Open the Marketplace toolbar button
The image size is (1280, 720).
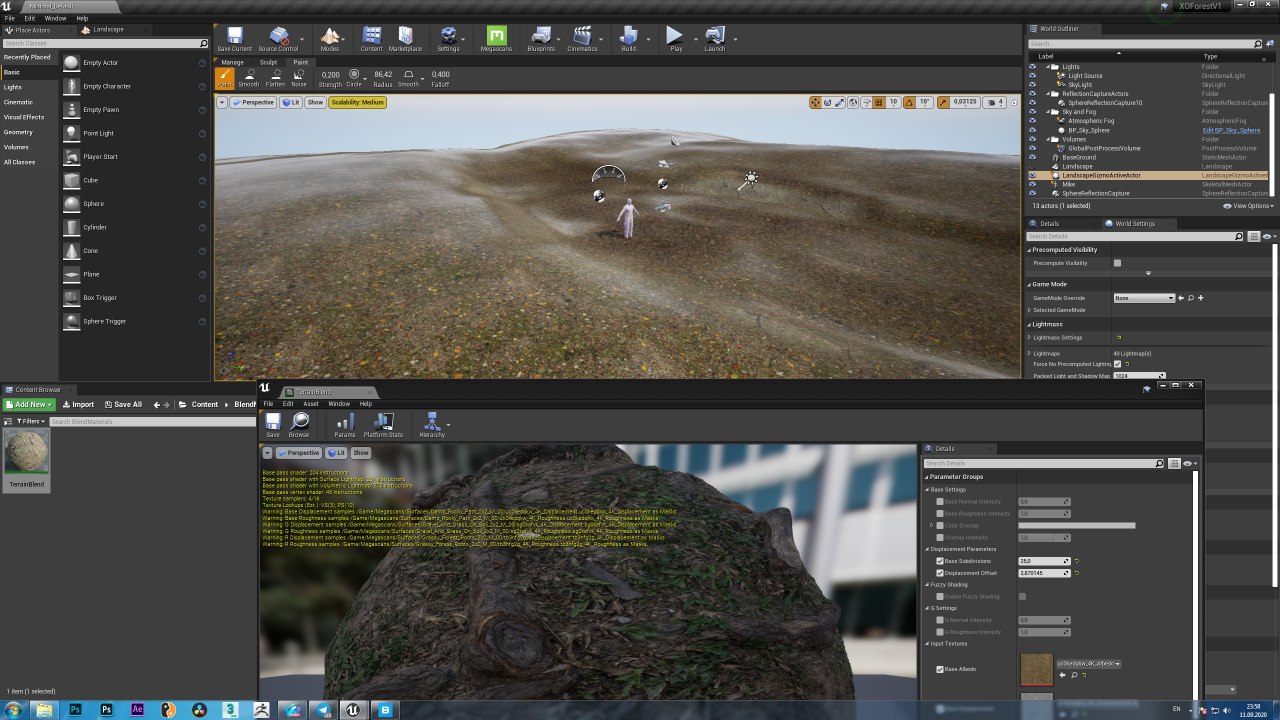tap(405, 39)
